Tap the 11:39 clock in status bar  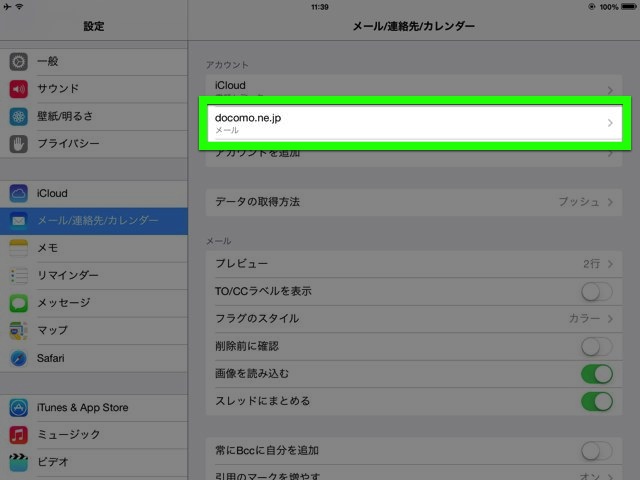click(320, 7)
